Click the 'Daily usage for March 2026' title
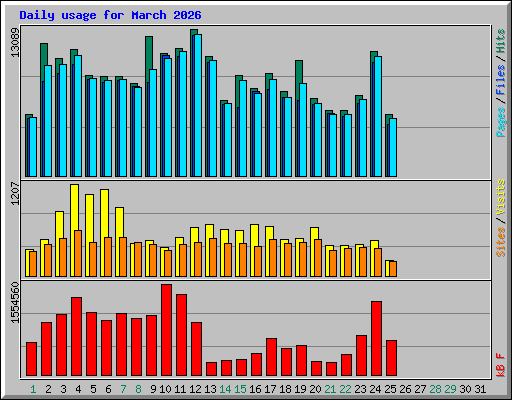The height and width of the screenshot is (400, 512). click(x=110, y=16)
